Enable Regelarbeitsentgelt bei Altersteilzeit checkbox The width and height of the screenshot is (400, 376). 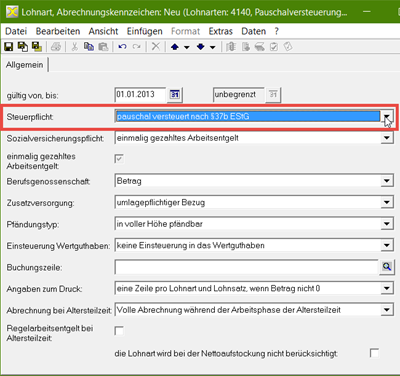click(x=119, y=331)
